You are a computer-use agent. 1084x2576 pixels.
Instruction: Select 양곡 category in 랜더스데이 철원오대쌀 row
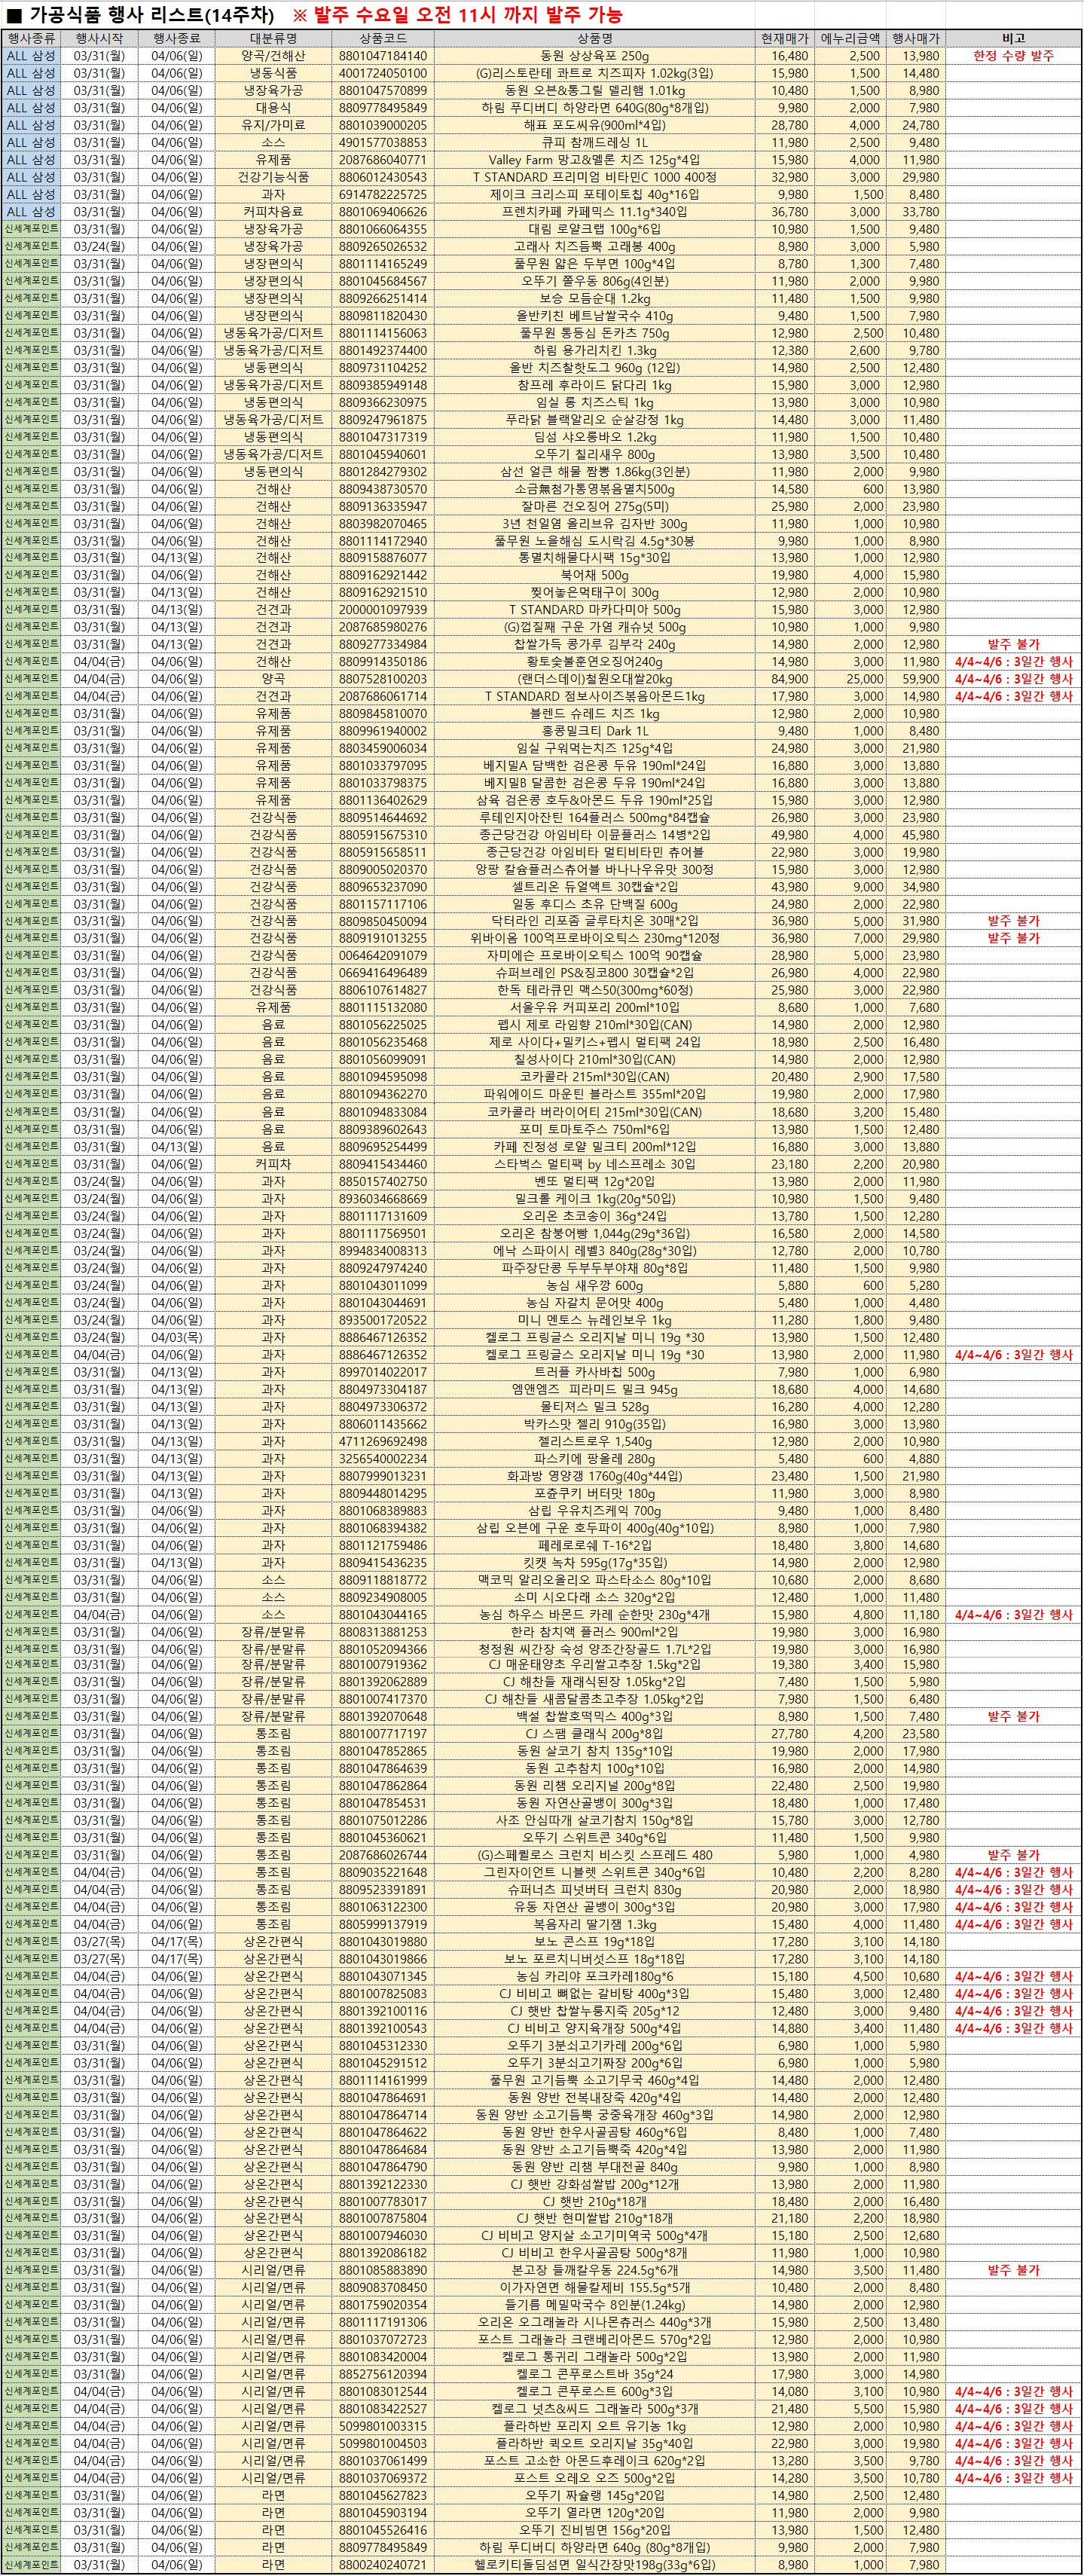273,679
